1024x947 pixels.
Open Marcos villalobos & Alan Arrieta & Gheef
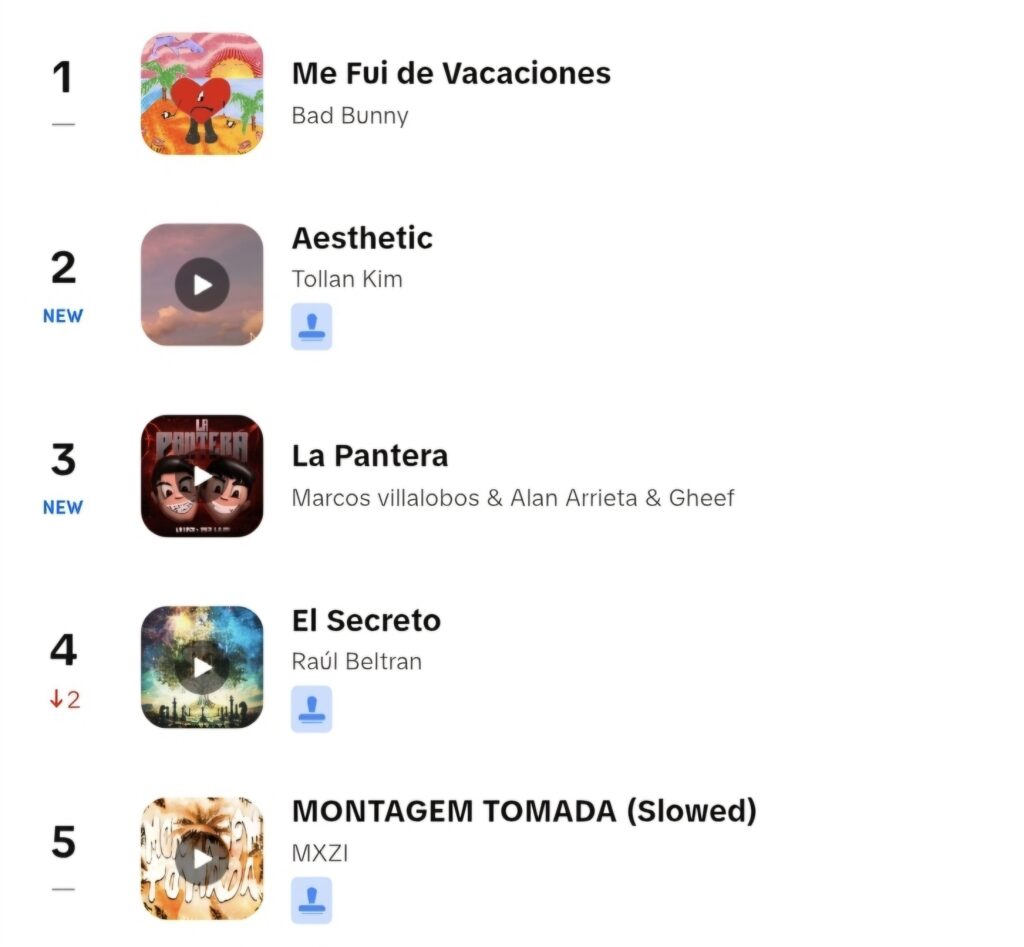point(513,498)
